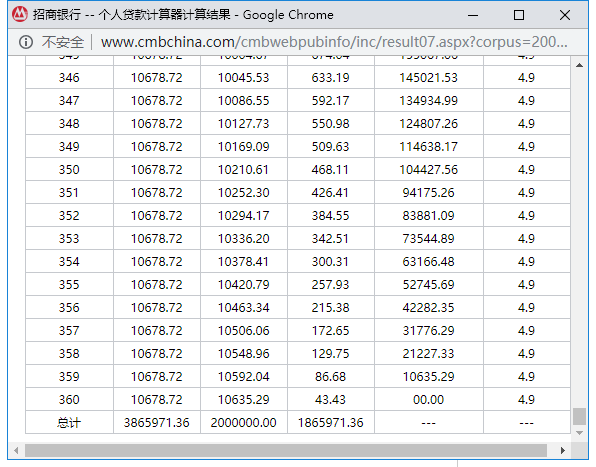Select balance 63166.48 cell
This screenshot has width=596, height=467.
(x=428, y=261)
